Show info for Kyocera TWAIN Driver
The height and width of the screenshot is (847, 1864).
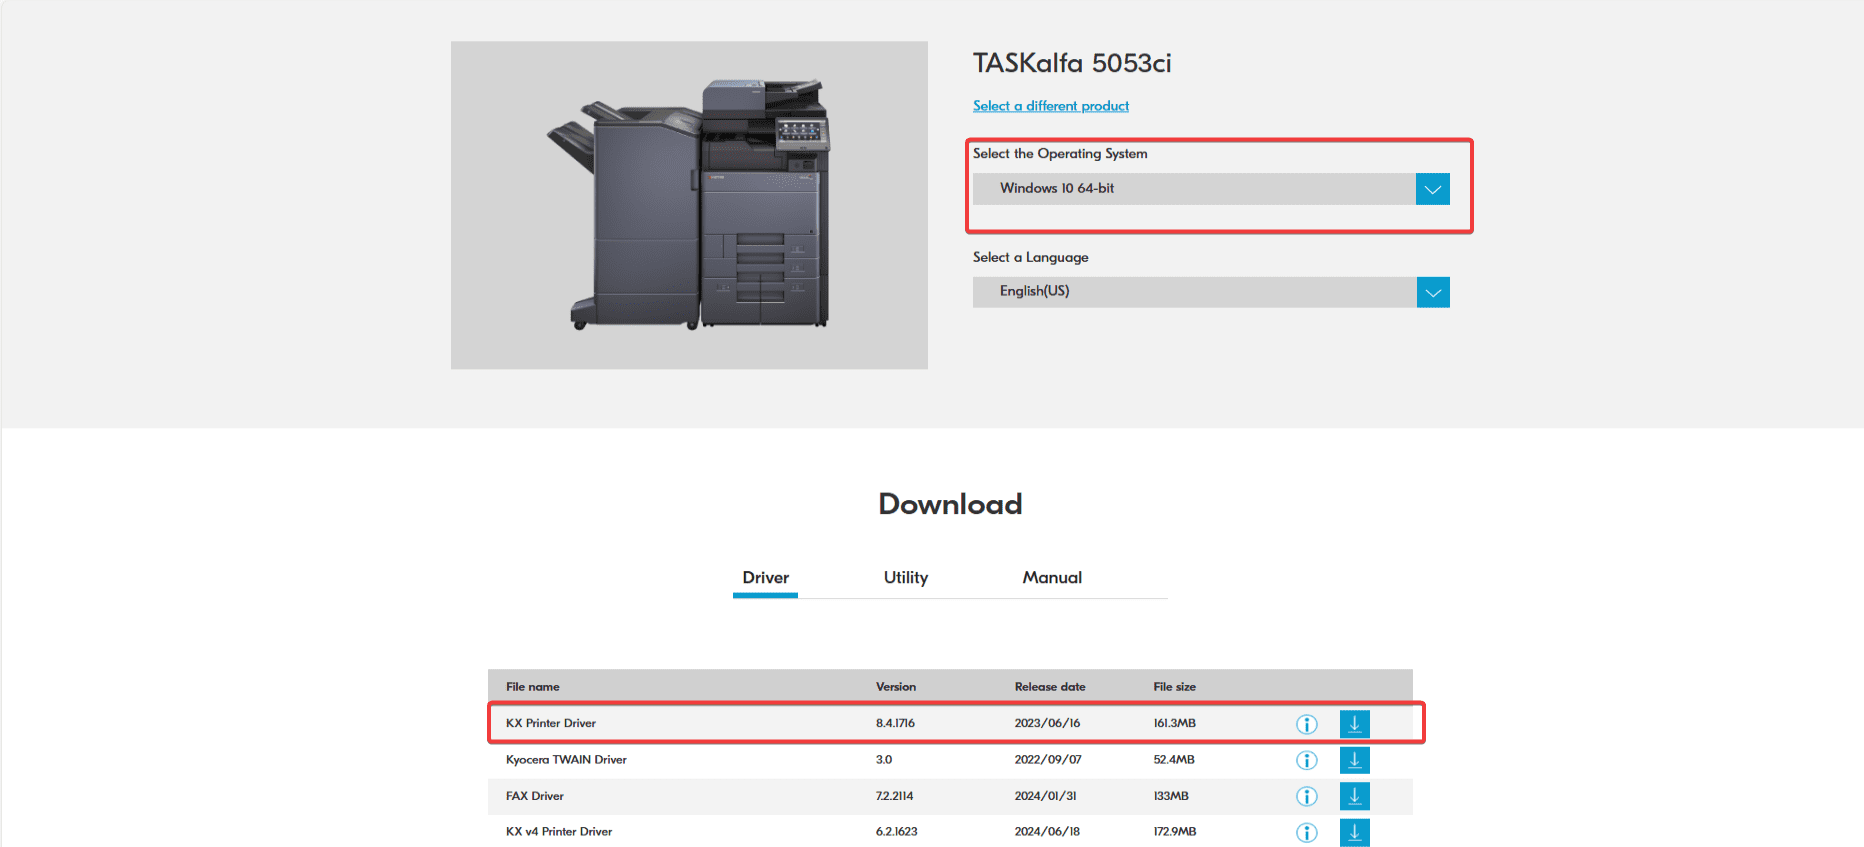click(x=1306, y=760)
